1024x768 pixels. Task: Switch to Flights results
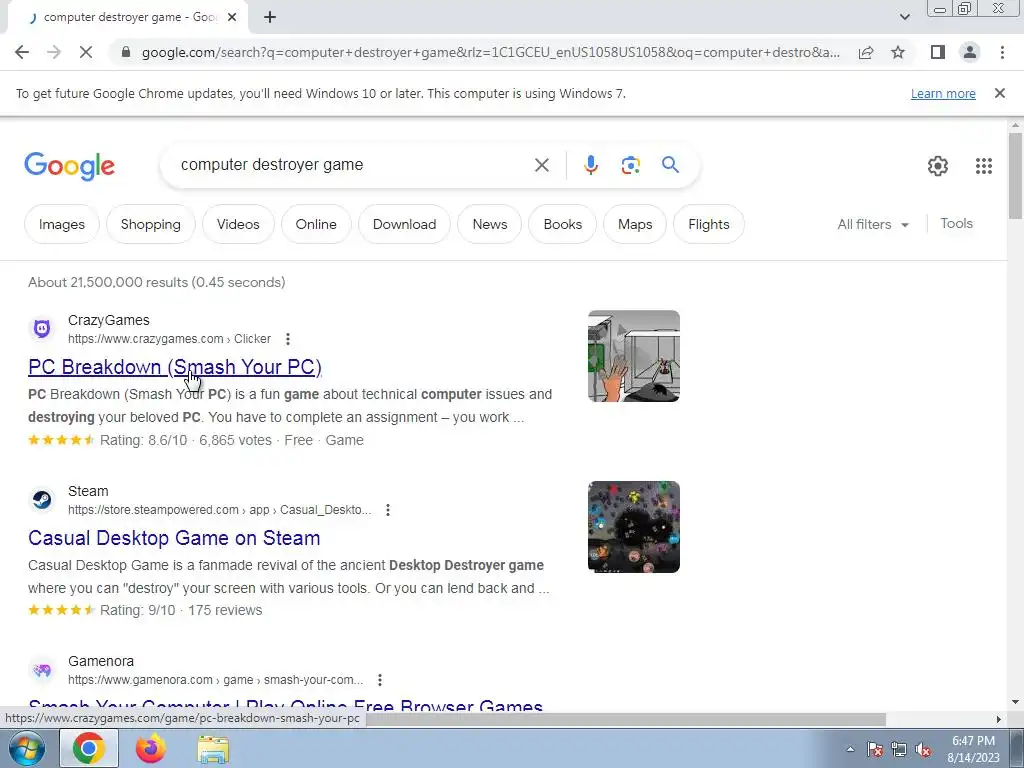pyautogui.click(x=709, y=224)
